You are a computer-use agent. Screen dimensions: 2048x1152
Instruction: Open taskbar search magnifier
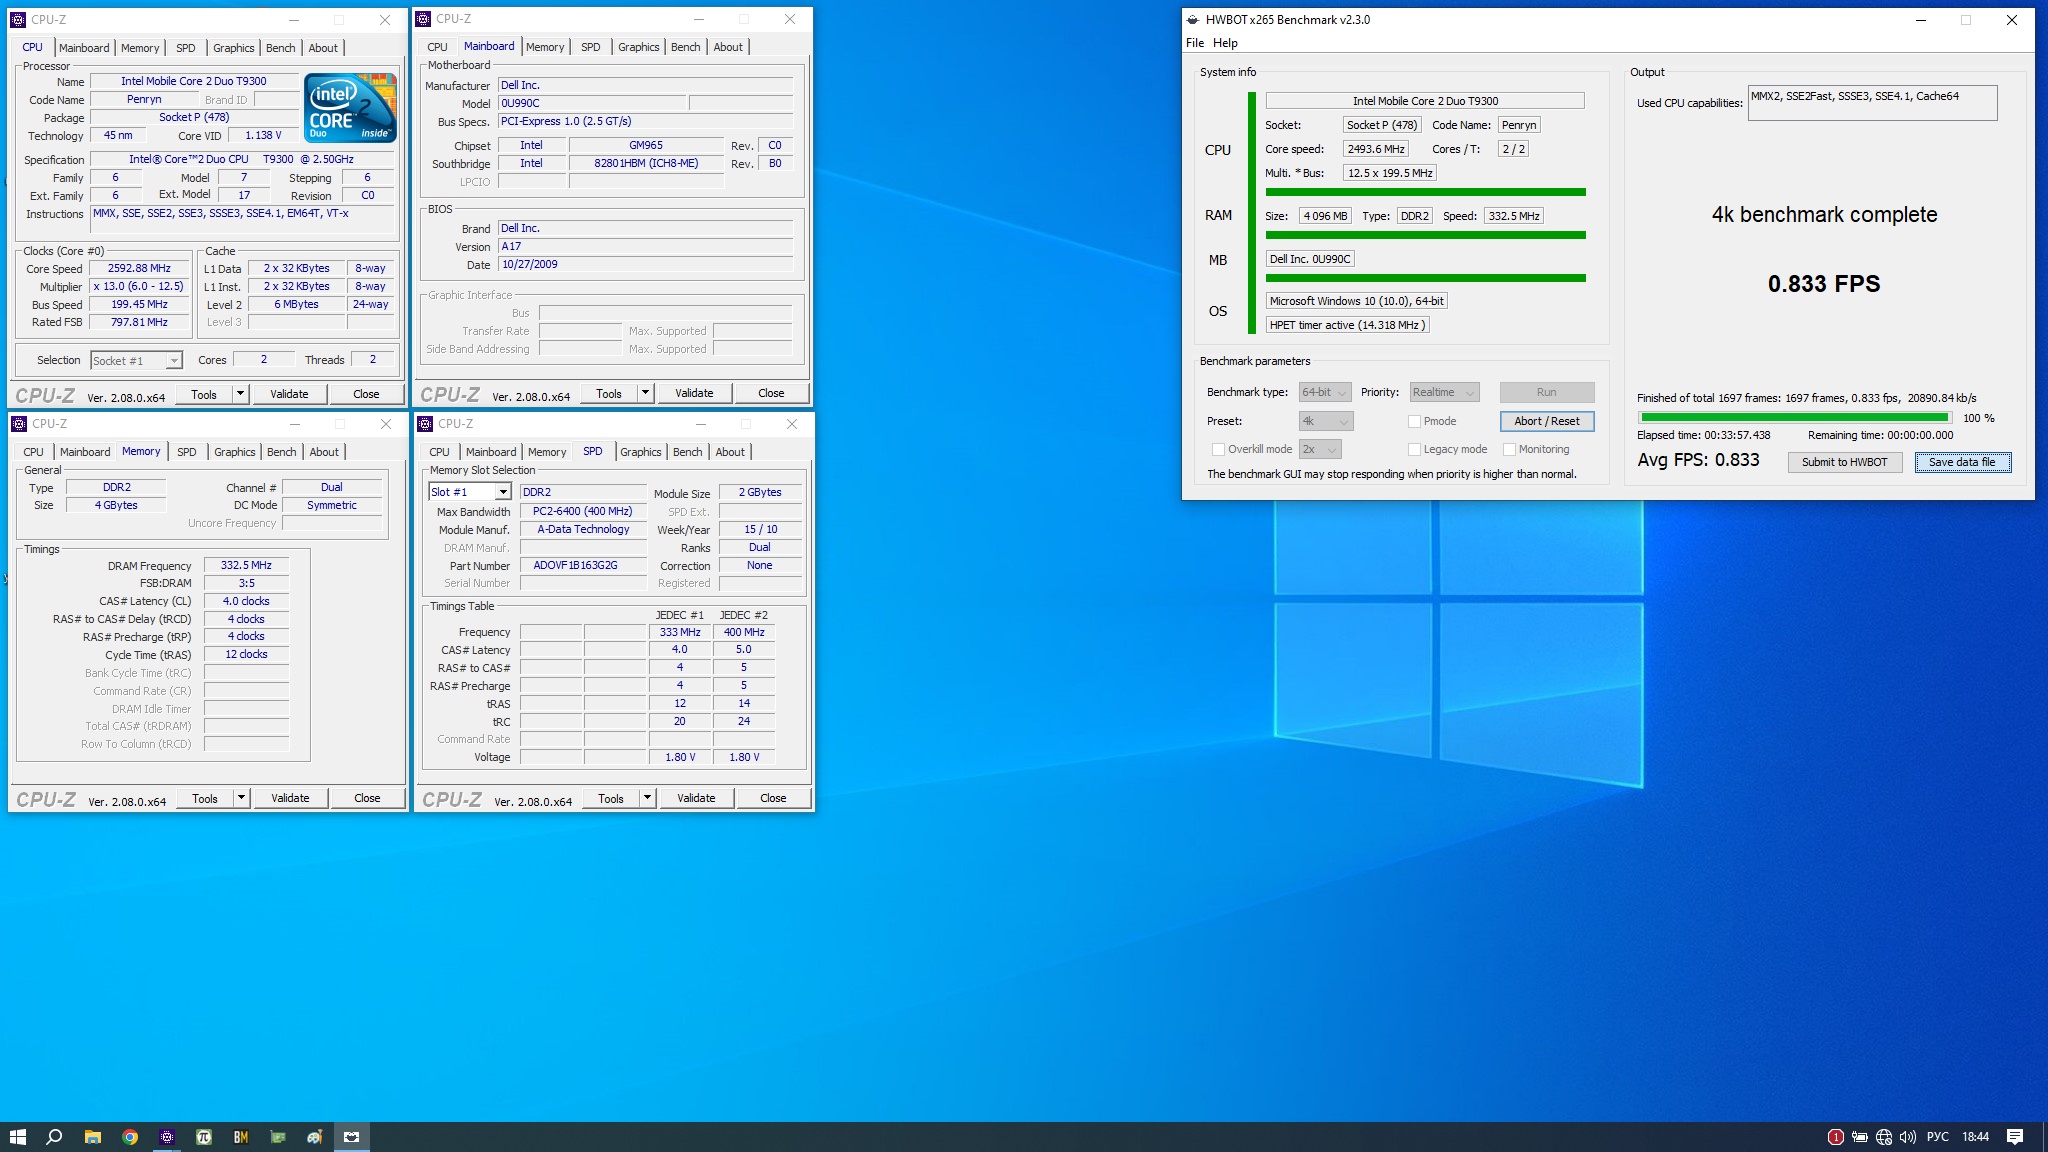point(55,1137)
